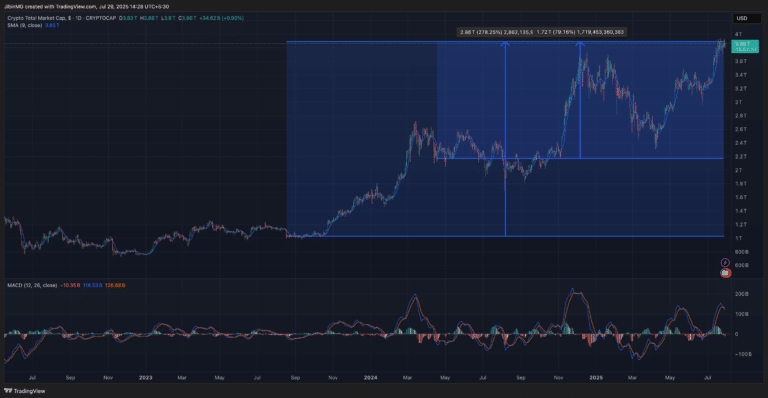Click the TradingView logo at bottom left
This screenshot has height=398, width=768.
pos(24,391)
